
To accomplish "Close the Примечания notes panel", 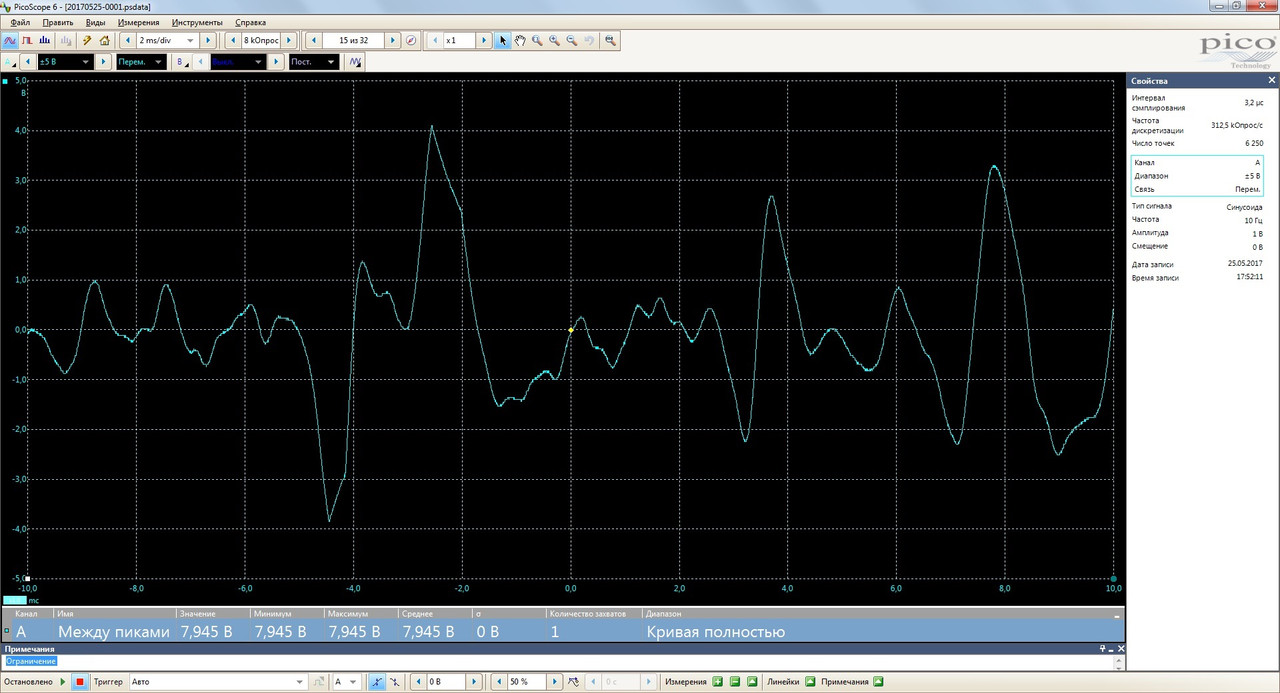I will (x=1120, y=649).
